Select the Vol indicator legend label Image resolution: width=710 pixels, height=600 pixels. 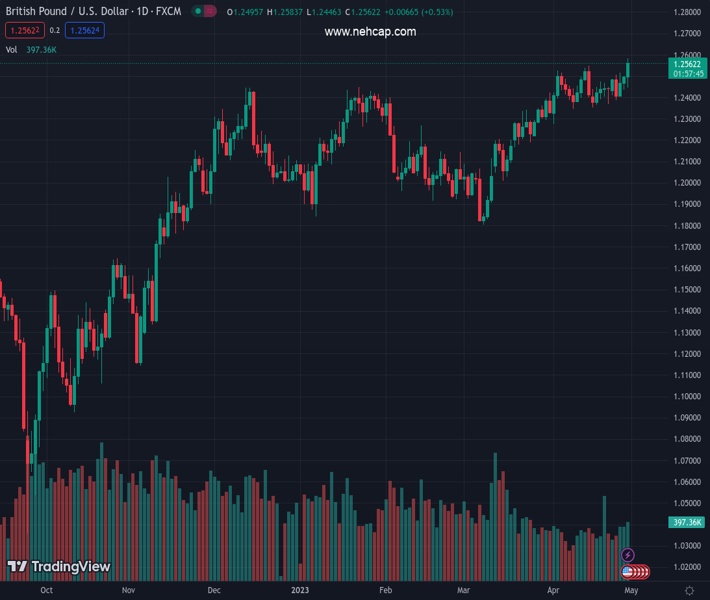(11, 49)
